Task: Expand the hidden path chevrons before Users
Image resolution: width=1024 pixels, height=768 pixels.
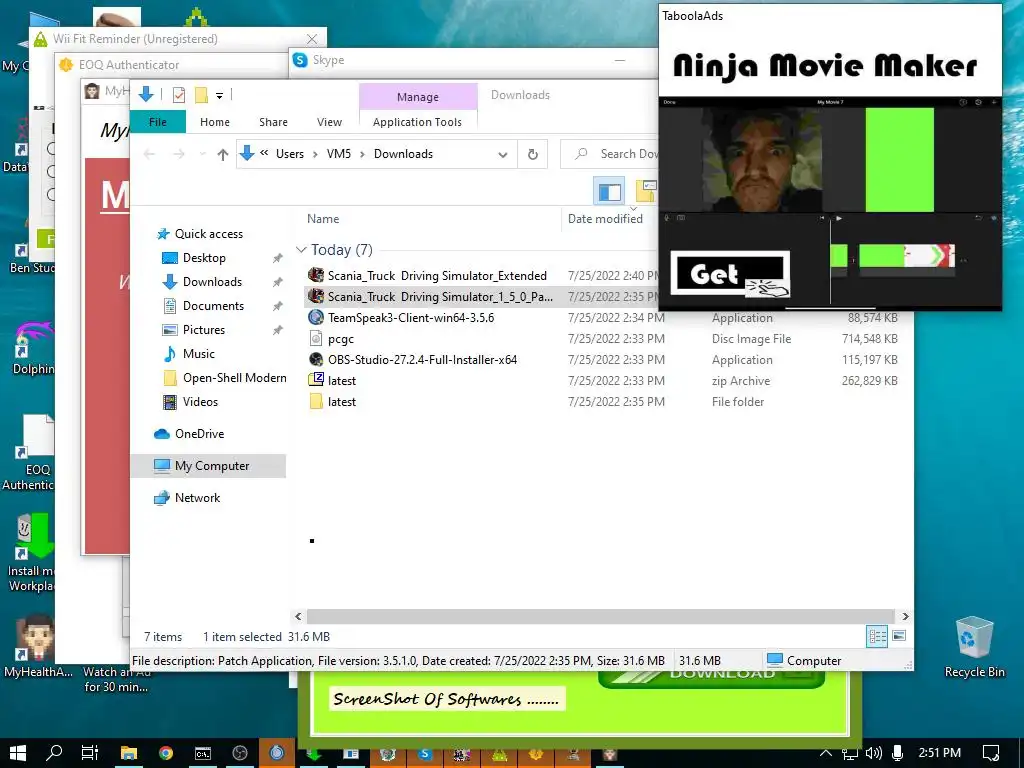Action: 264,153
